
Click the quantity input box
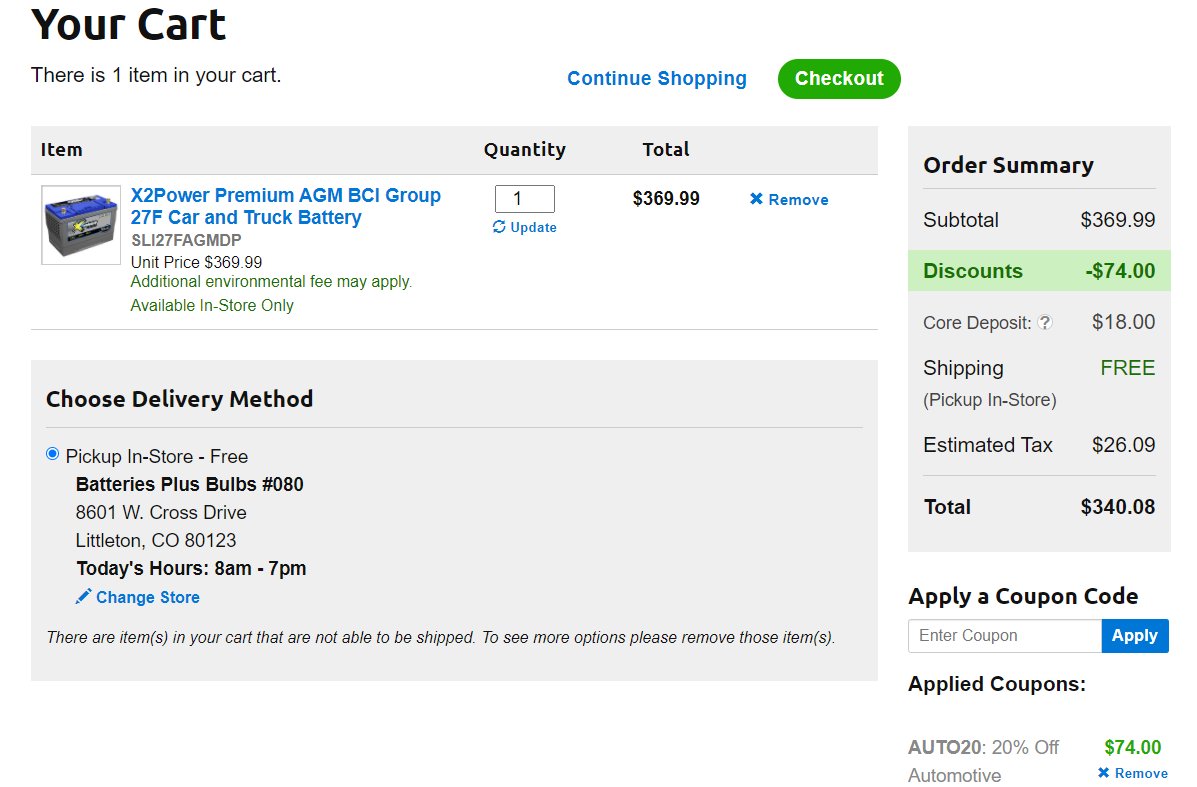(x=524, y=199)
